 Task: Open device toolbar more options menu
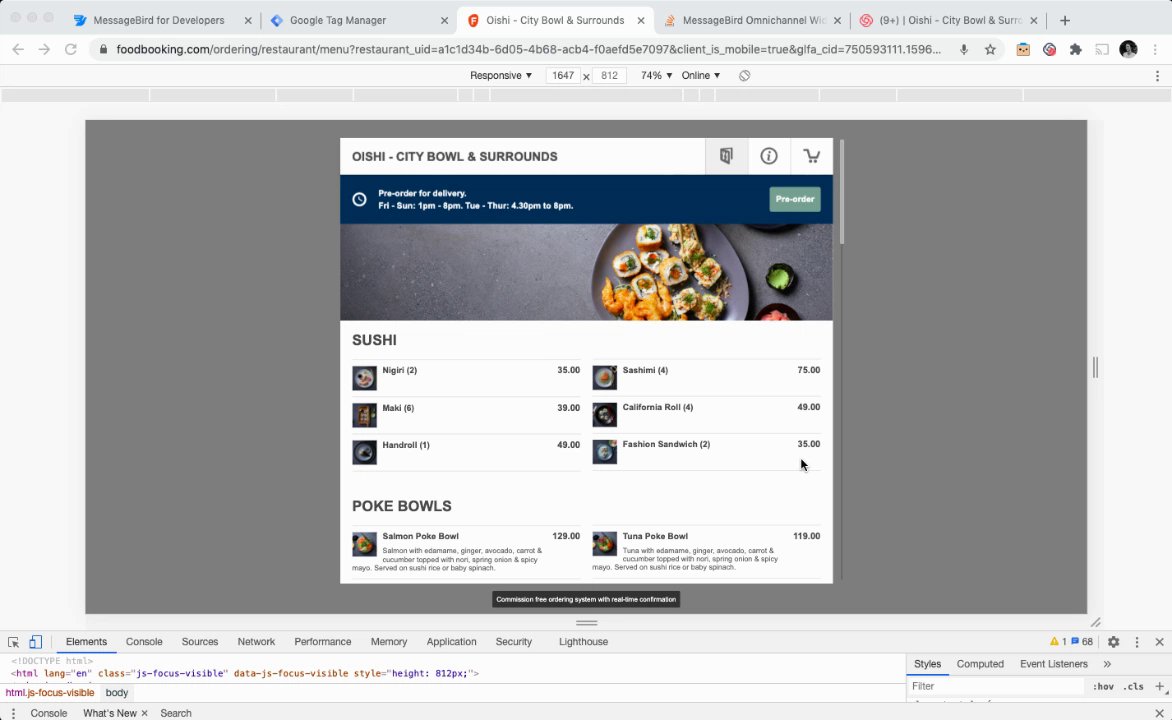pos(1157,76)
